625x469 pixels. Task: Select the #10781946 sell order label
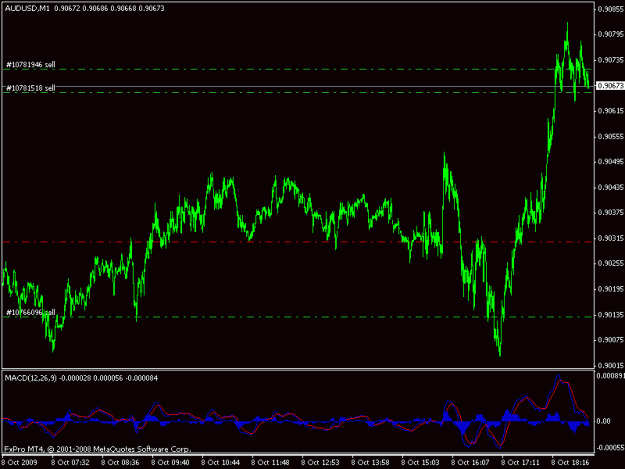pos(31,65)
